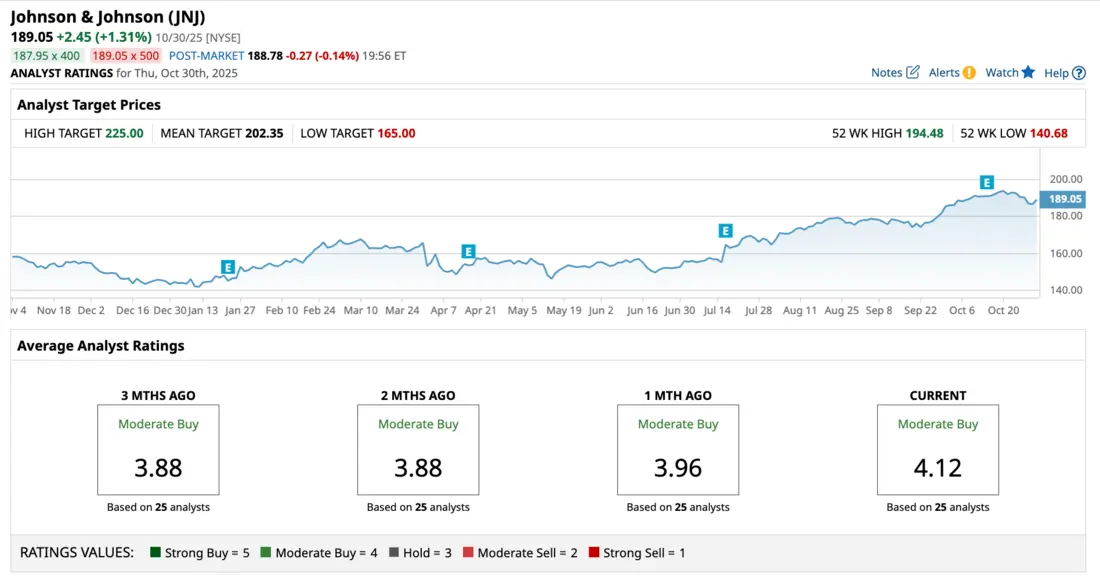Click the Strong Buy dark green swatch

pyautogui.click(x=156, y=552)
